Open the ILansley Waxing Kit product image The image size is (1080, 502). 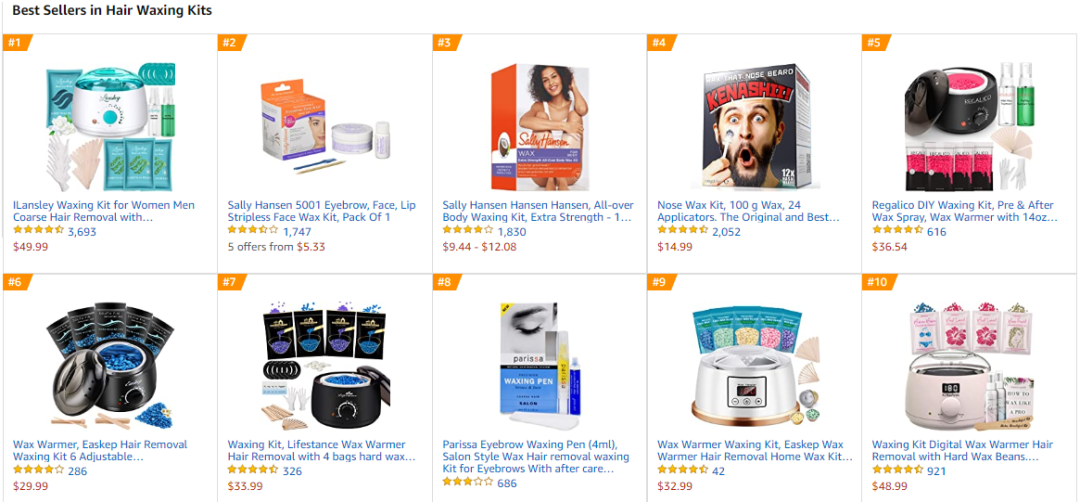tap(110, 126)
